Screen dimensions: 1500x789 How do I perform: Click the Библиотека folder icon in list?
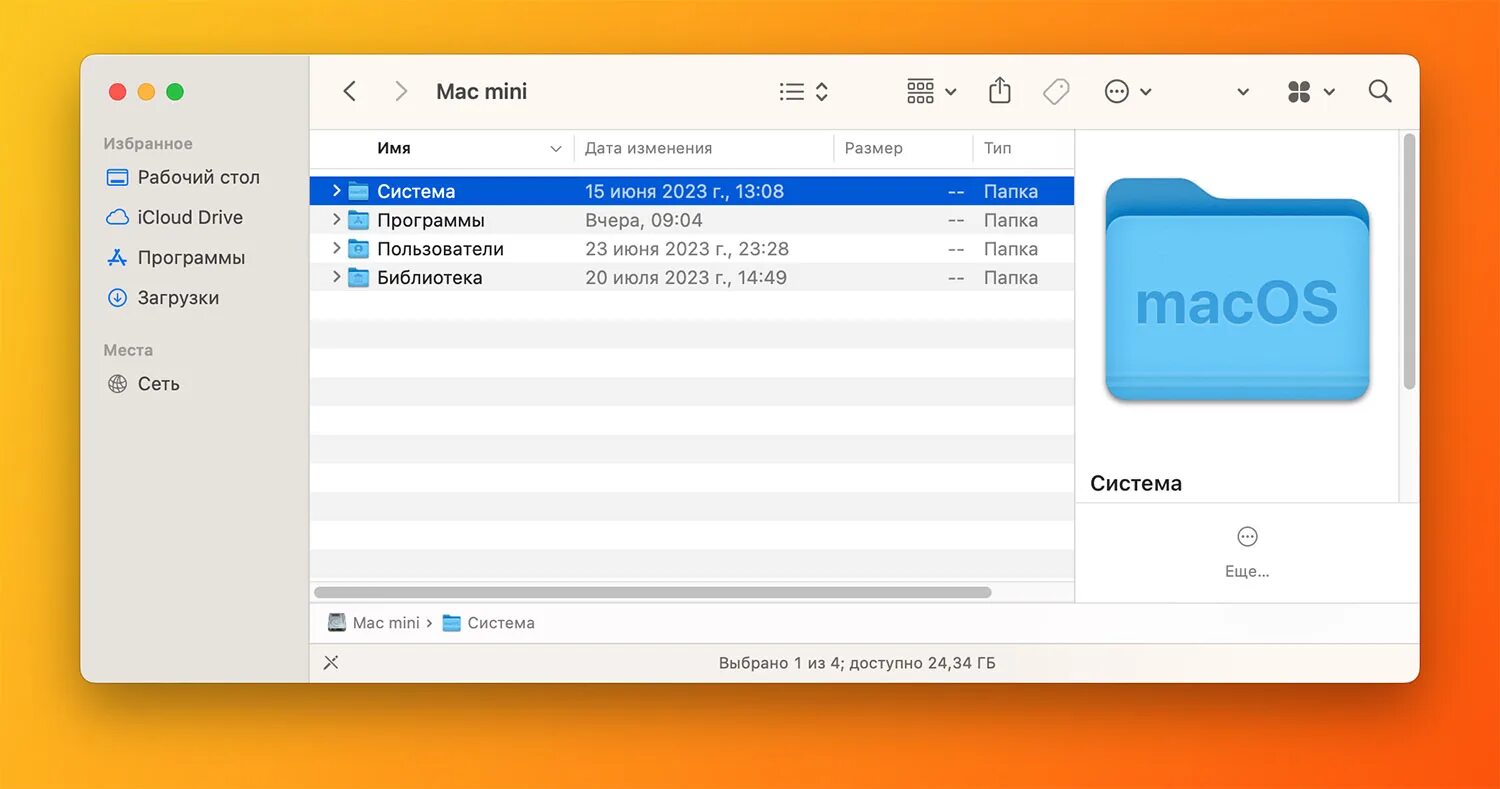pyautogui.click(x=359, y=277)
